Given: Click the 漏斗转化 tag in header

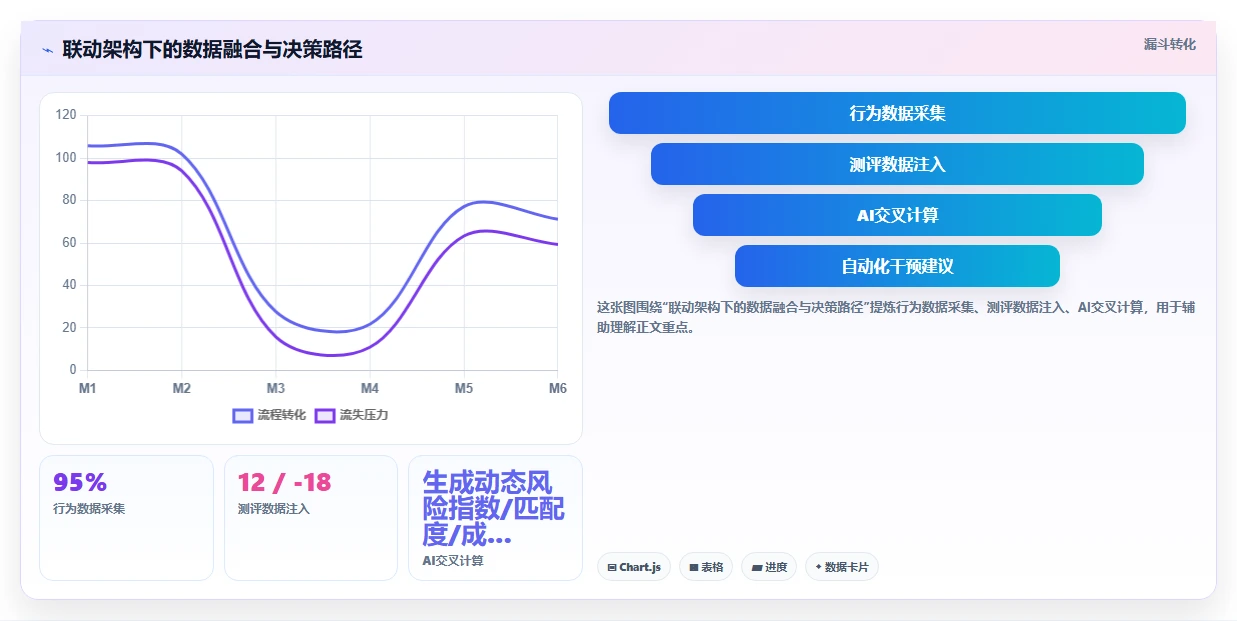Looking at the screenshot, I should (x=1169, y=44).
